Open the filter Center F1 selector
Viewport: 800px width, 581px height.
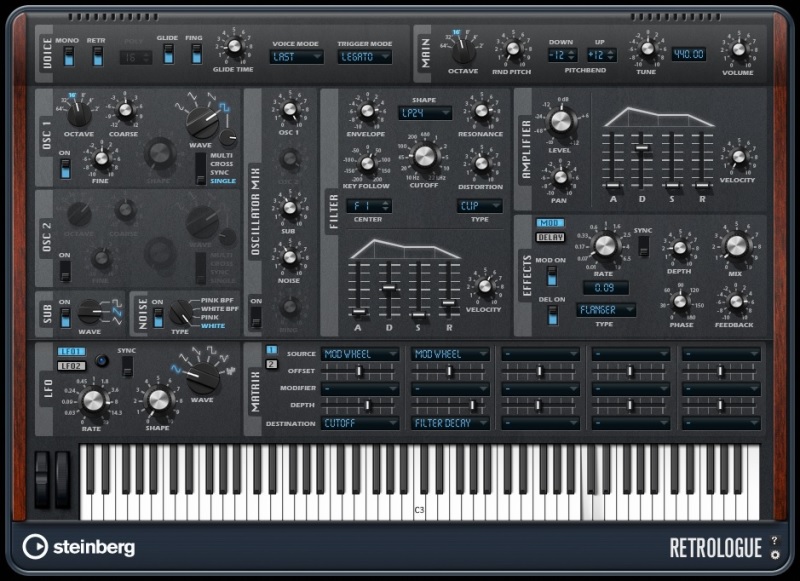point(369,206)
